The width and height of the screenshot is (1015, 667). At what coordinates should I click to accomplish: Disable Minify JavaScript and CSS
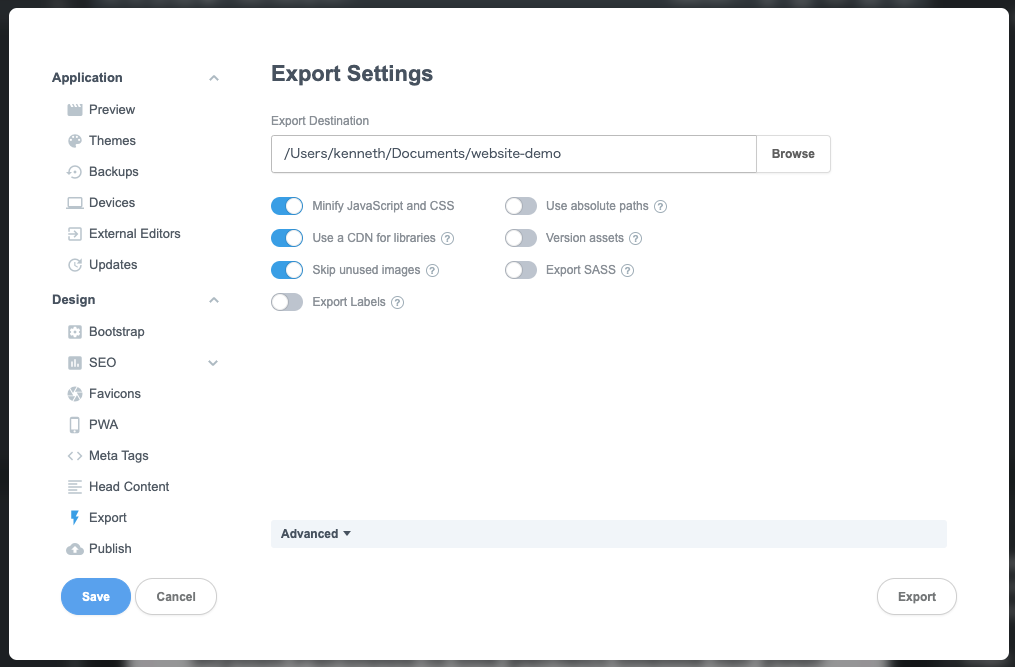(x=287, y=205)
